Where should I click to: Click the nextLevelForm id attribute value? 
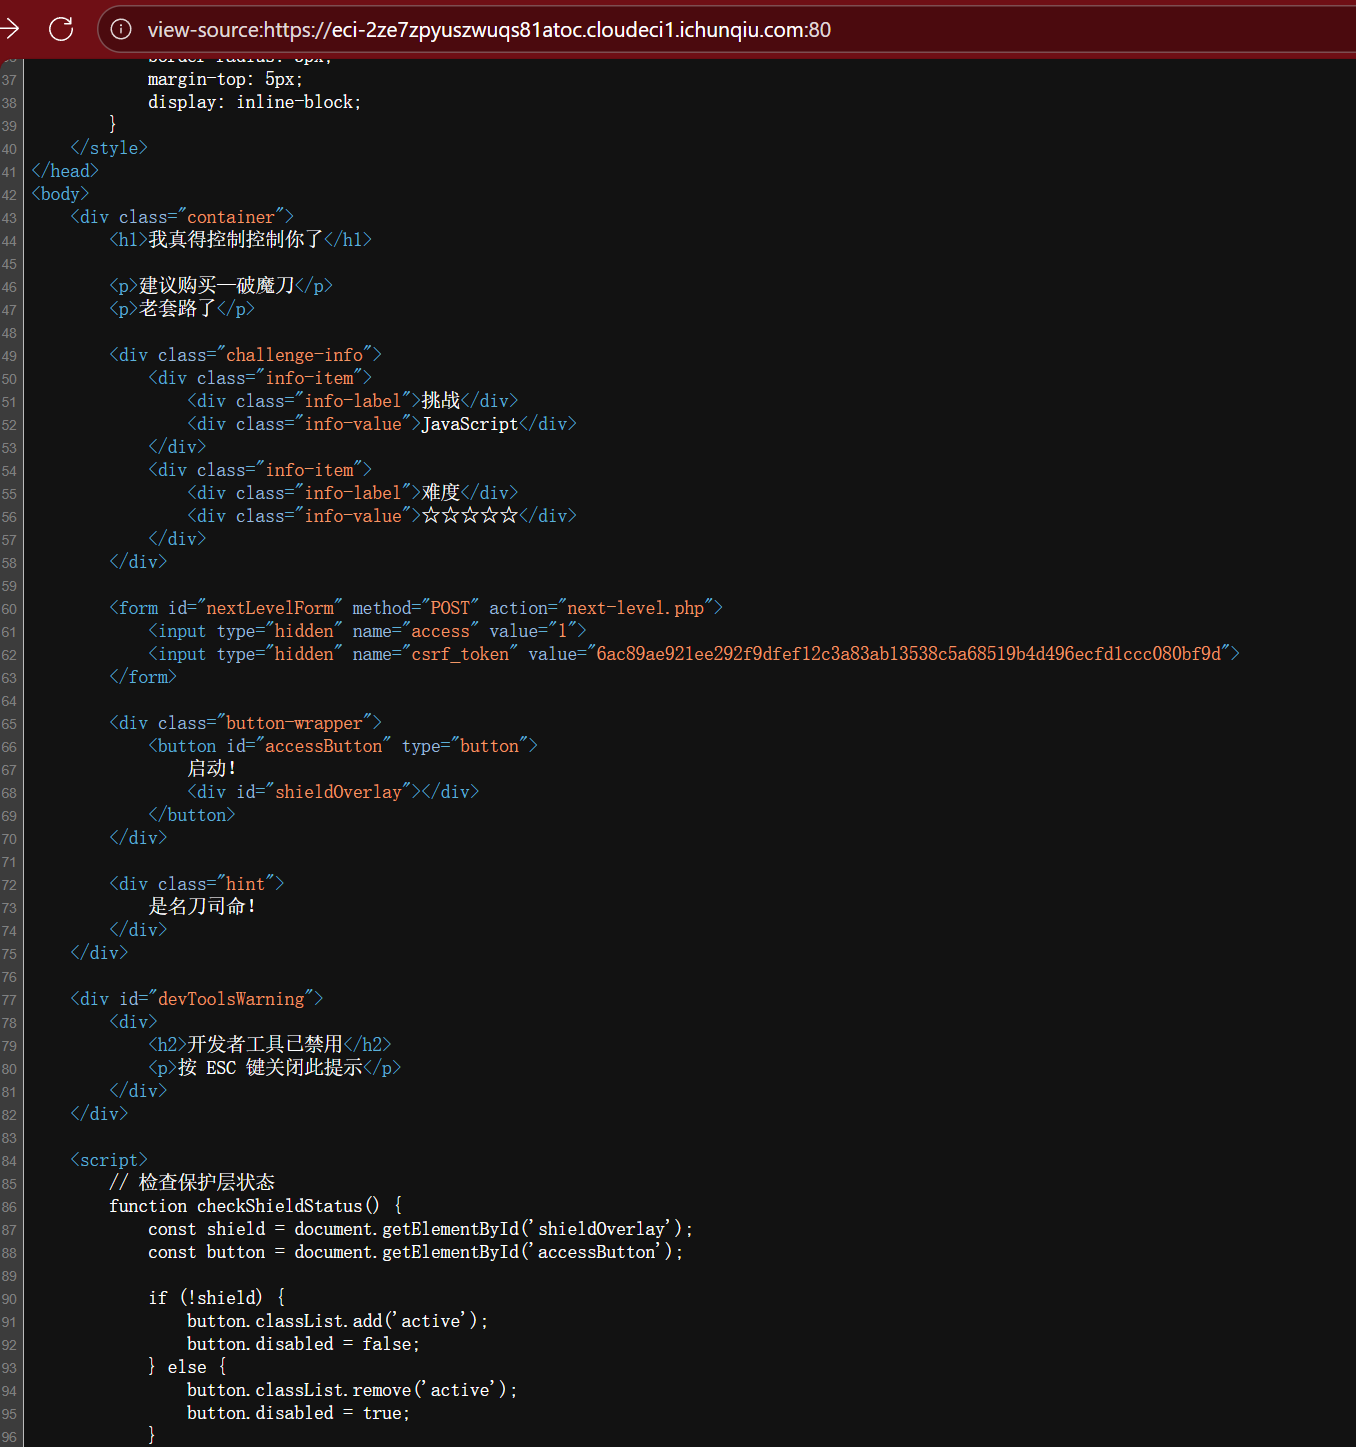[270, 608]
